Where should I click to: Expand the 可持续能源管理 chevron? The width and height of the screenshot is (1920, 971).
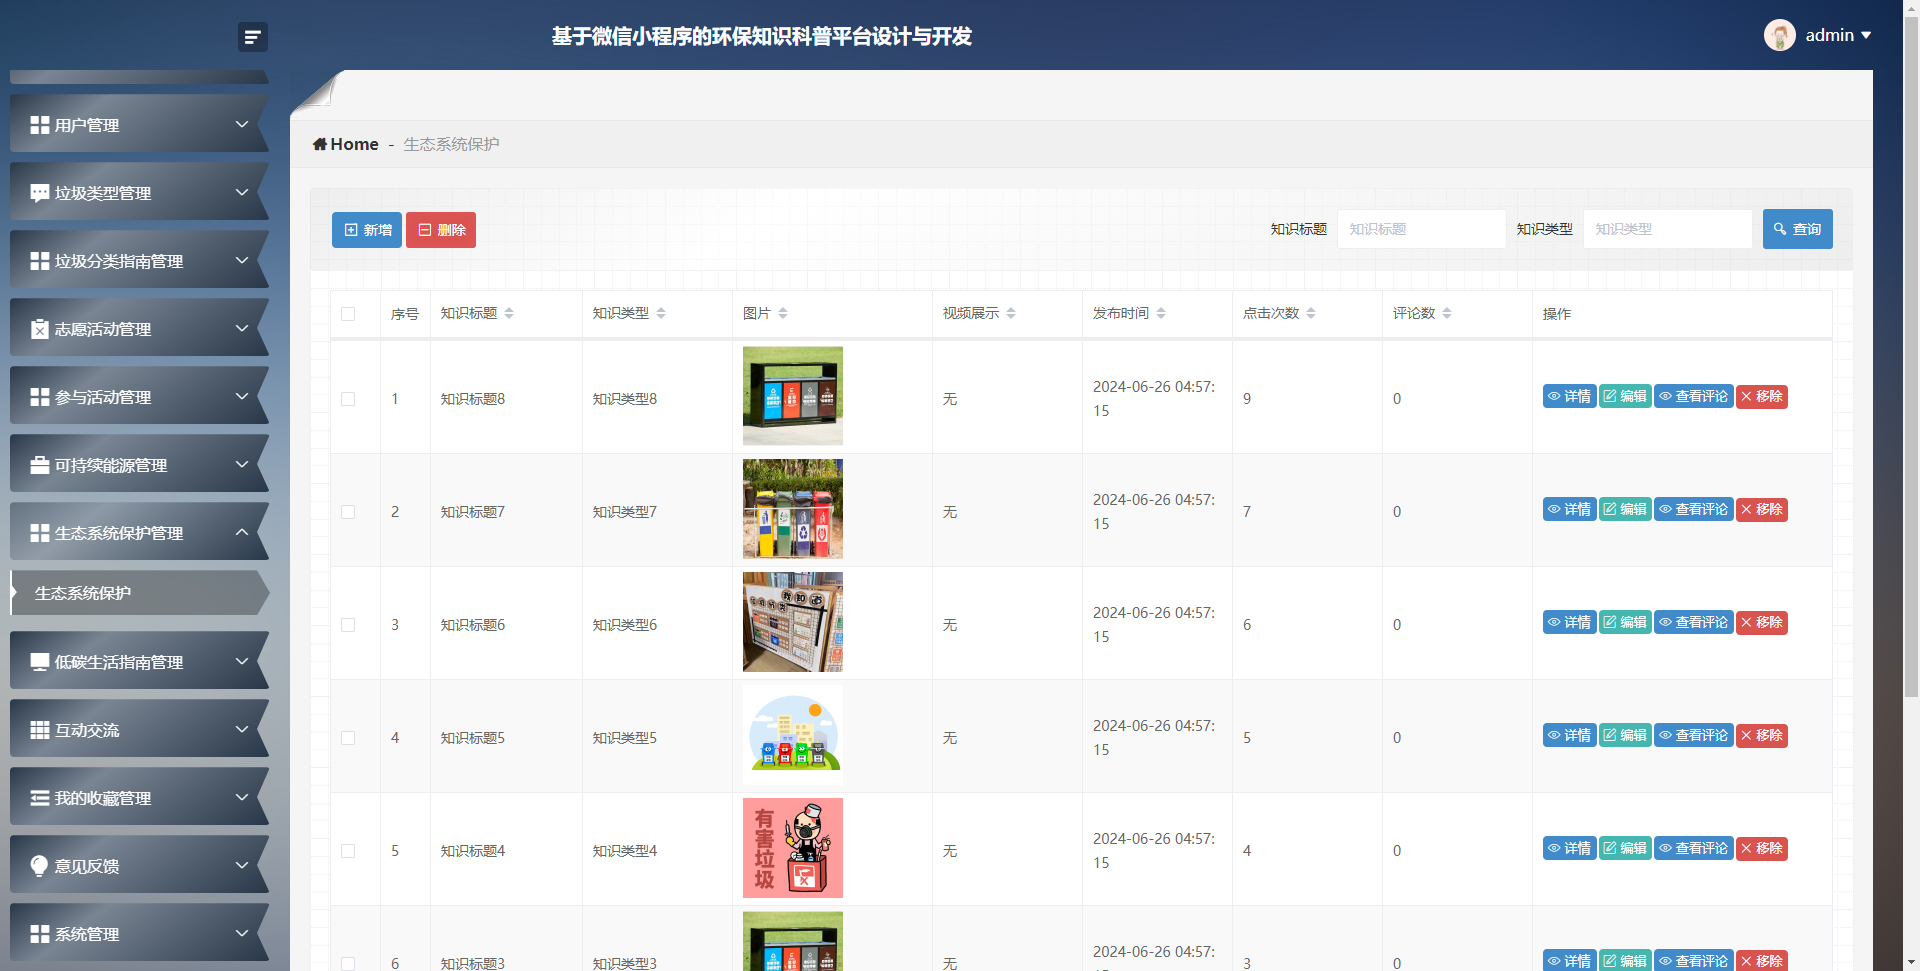(x=242, y=464)
